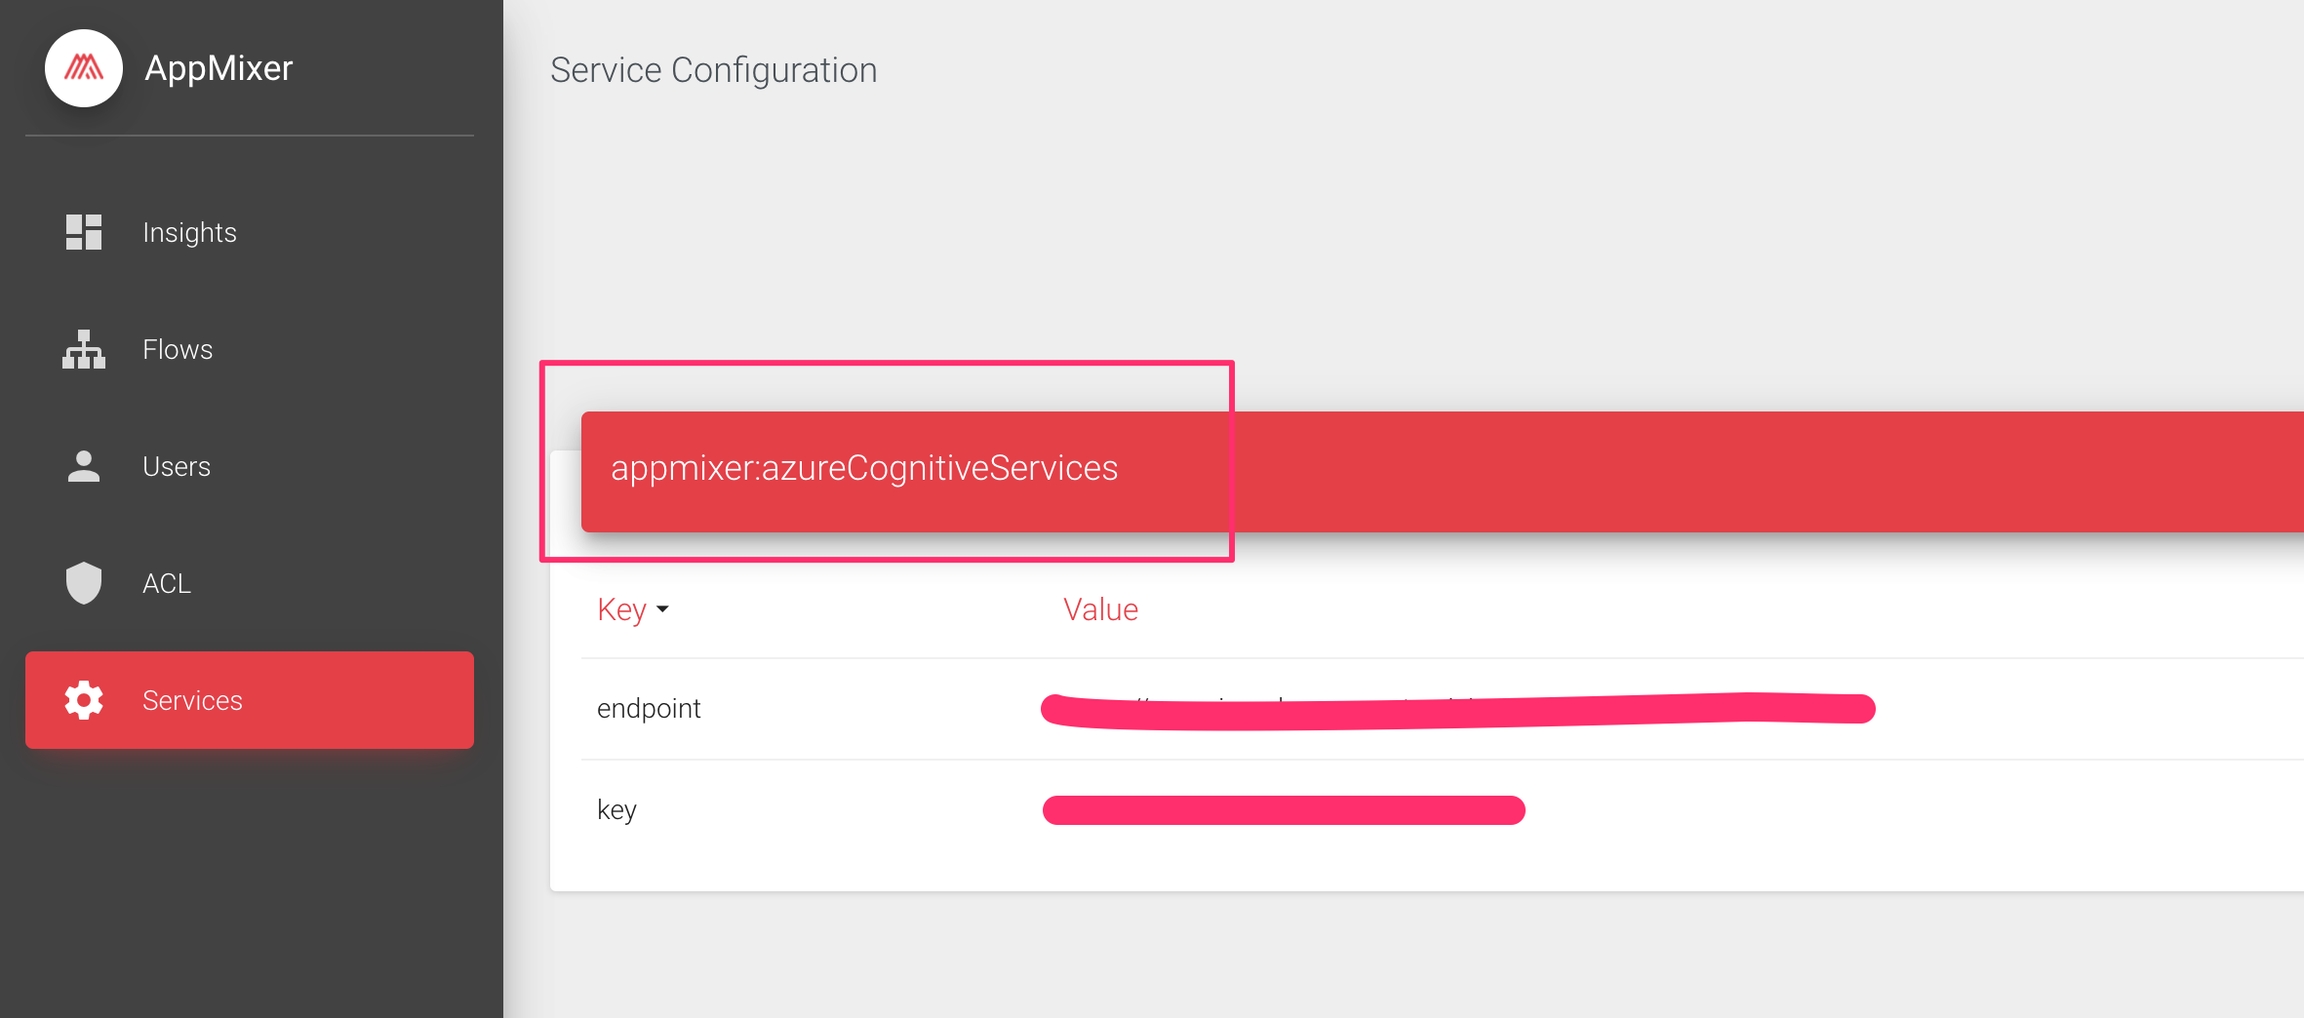Click the Value column header
This screenshot has height=1018, width=2304.
[x=1100, y=609]
